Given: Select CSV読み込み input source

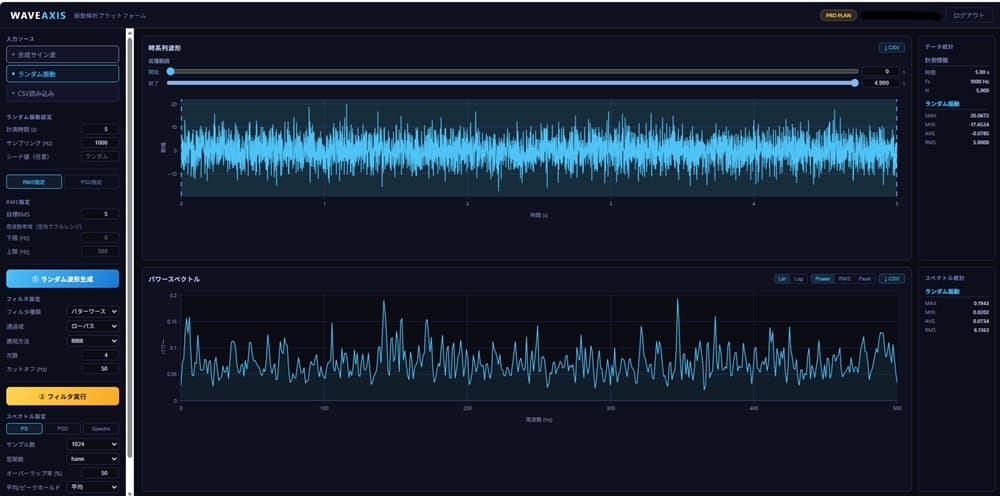Looking at the screenshot, I should 62,93.
